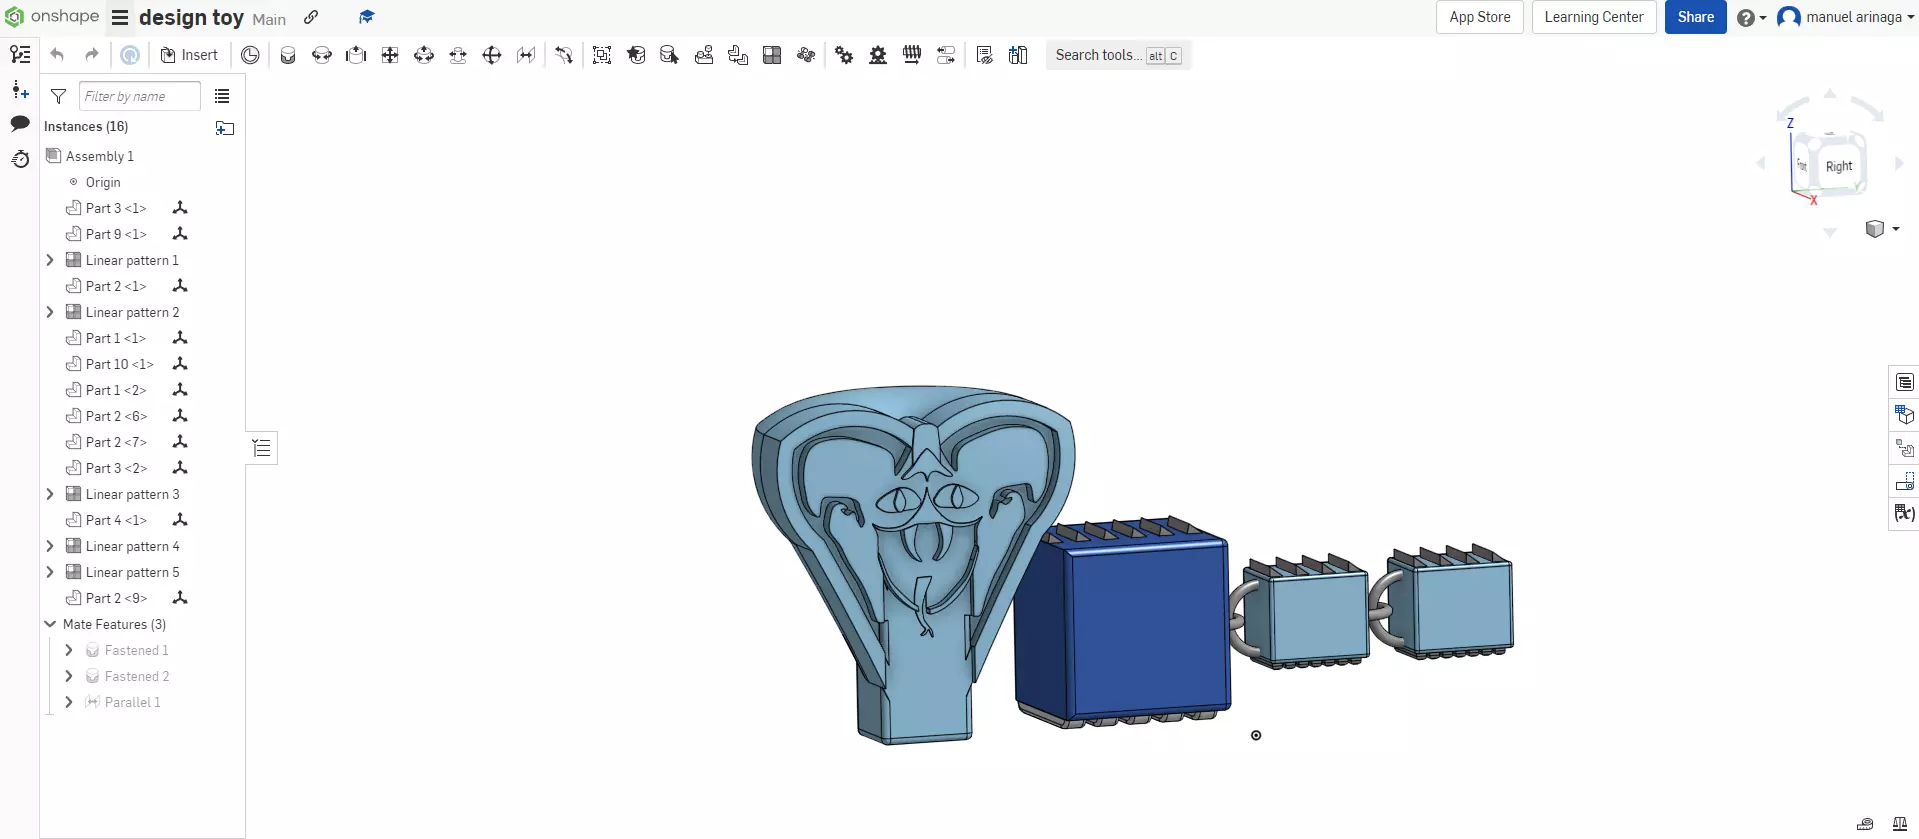Expand the Parallel 1 mate
Image resolution: width=1919 pixels, height=839 pixels.
tap(69, 702)
